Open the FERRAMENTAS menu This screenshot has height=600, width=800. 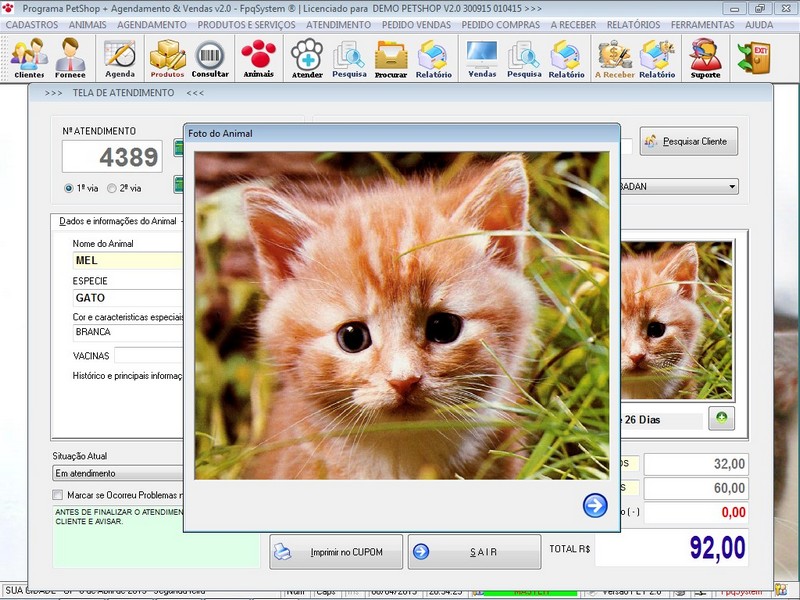(704, 24)
